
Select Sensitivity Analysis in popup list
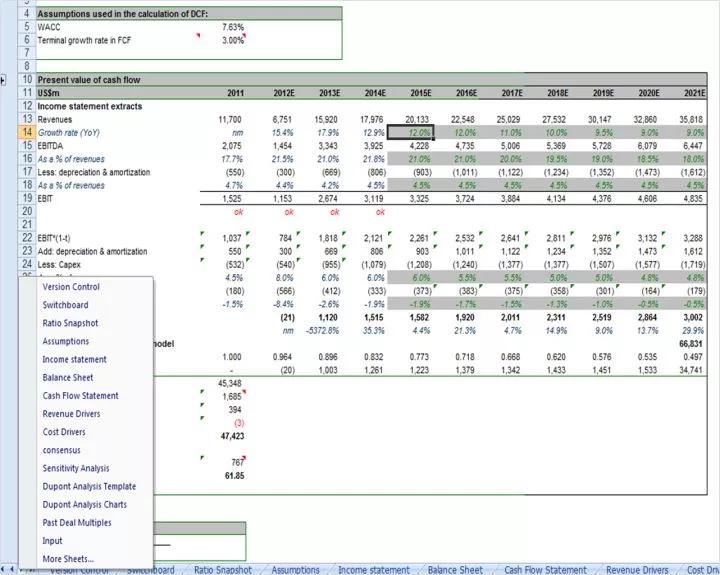[x=76, y=468]
